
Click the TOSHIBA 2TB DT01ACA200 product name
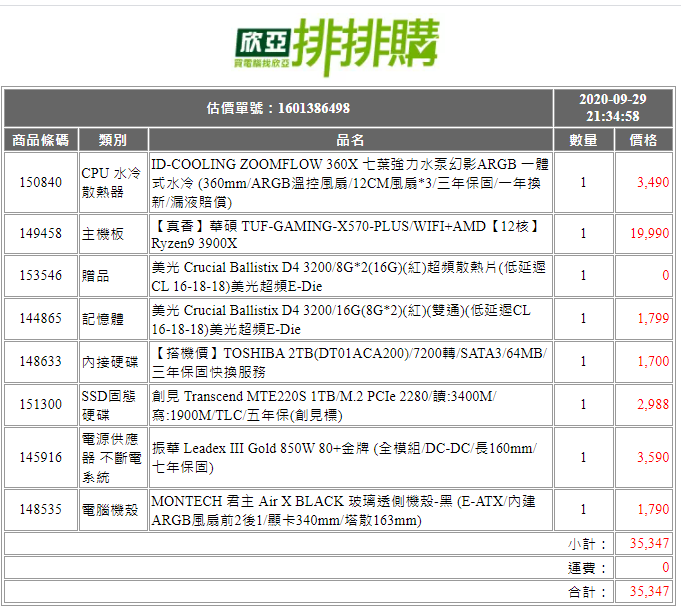coord(349,362)
